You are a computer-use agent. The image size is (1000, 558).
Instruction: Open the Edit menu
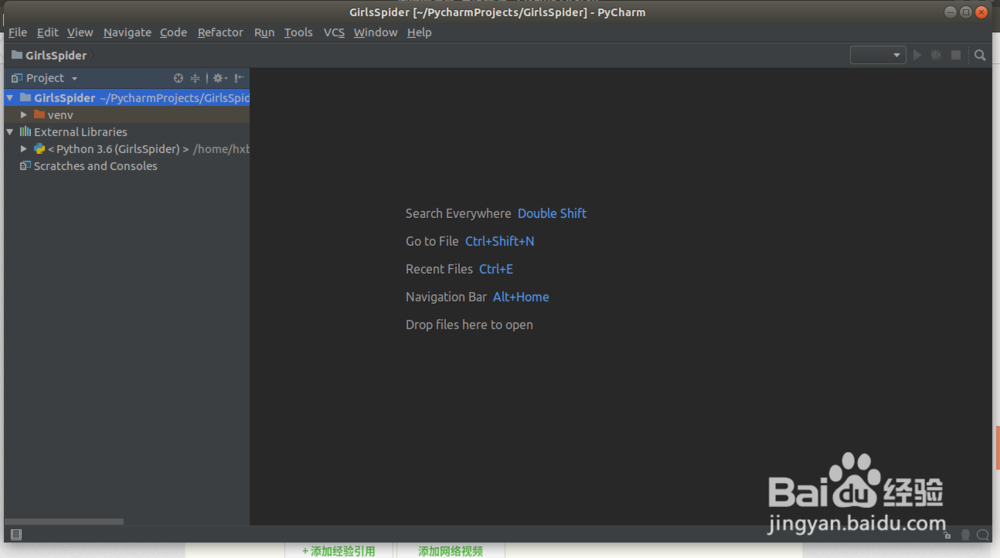tap(47, 33)
